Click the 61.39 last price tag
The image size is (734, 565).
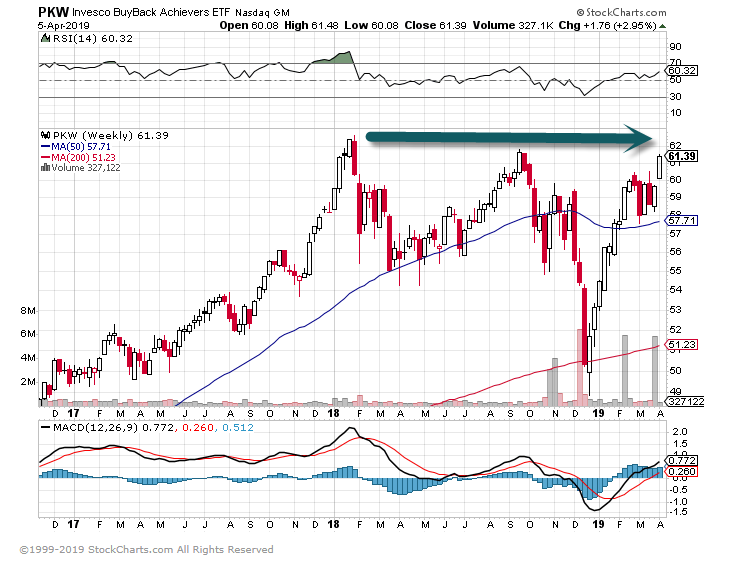(682, 156)
